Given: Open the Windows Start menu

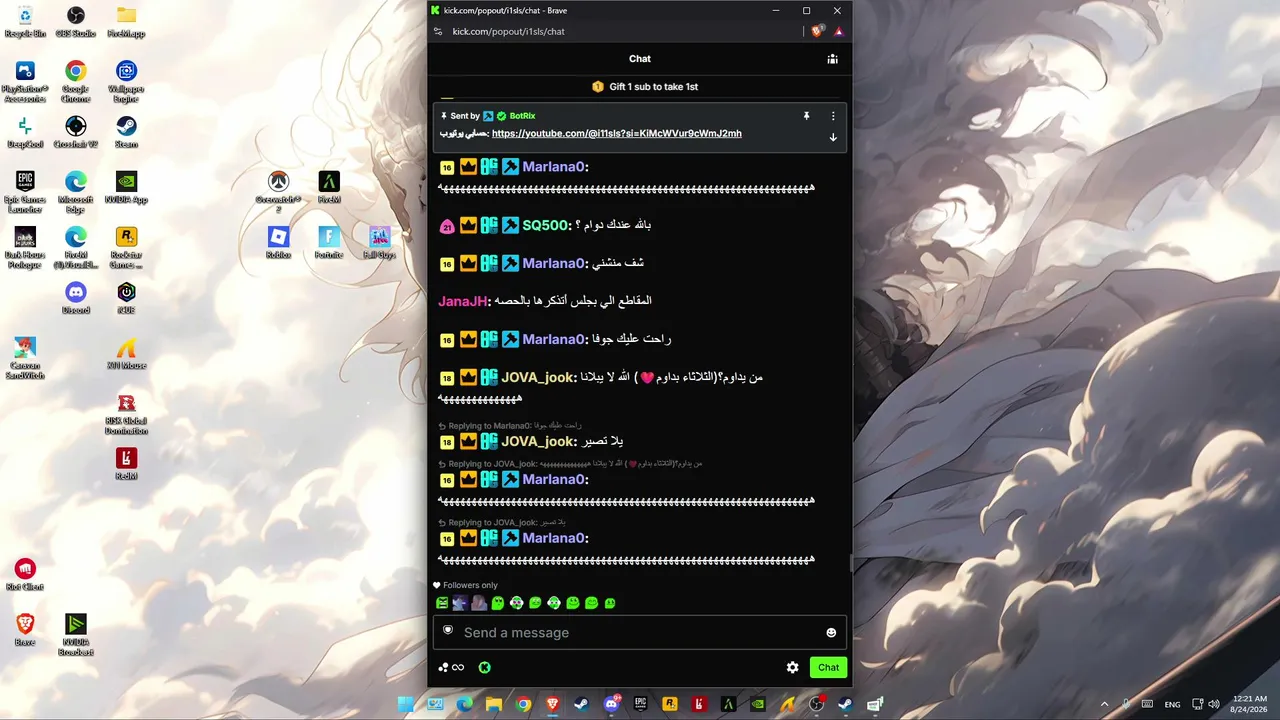Looking at the screenshot, I should 406,705.
